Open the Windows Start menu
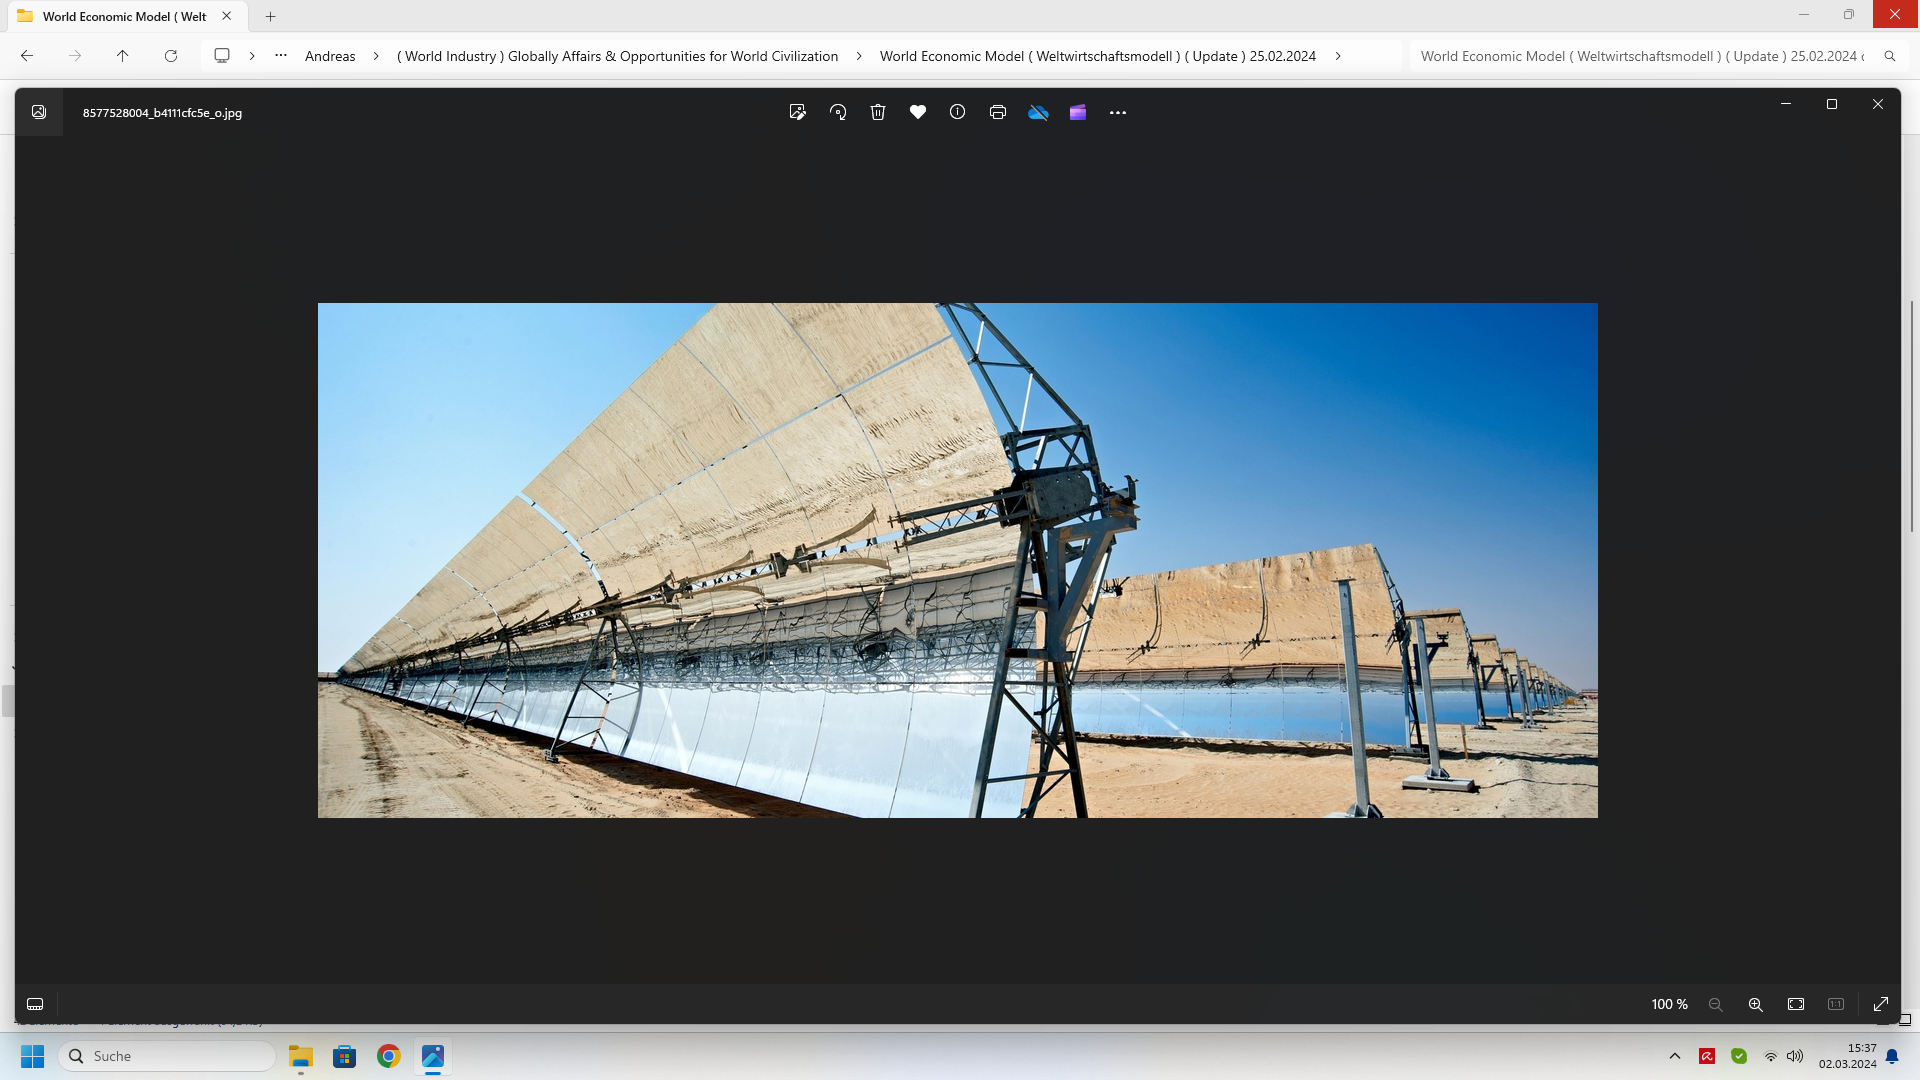 (x=32, y=1056)
